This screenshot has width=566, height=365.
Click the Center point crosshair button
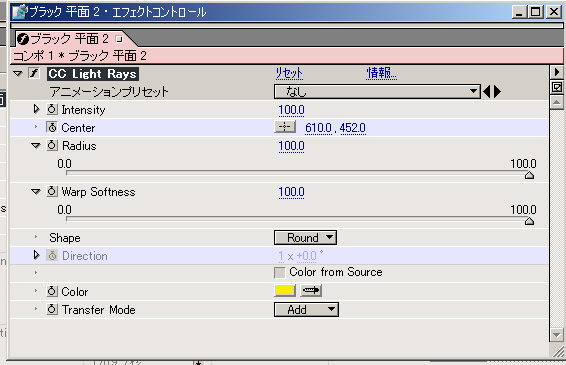pyautogui.click(x=285, y=127)
